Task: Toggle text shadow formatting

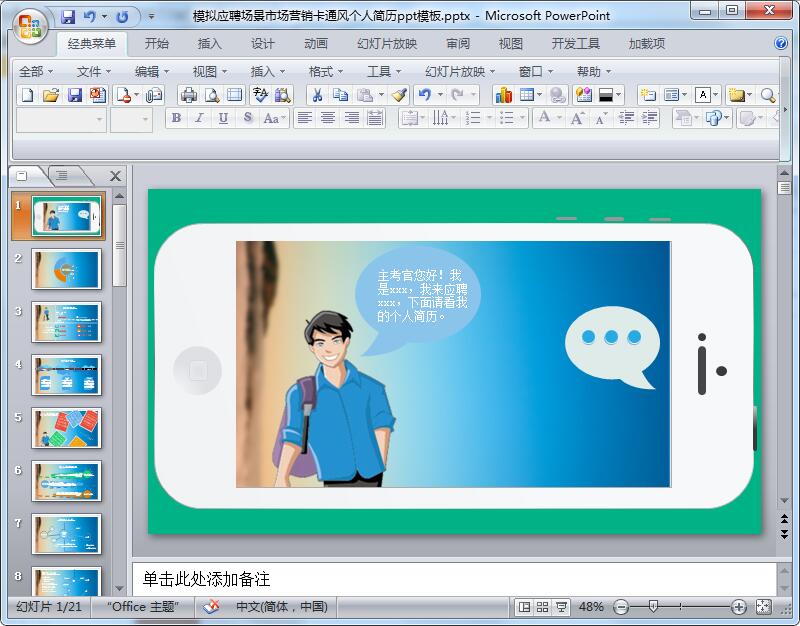Action: tap(247, 118)
